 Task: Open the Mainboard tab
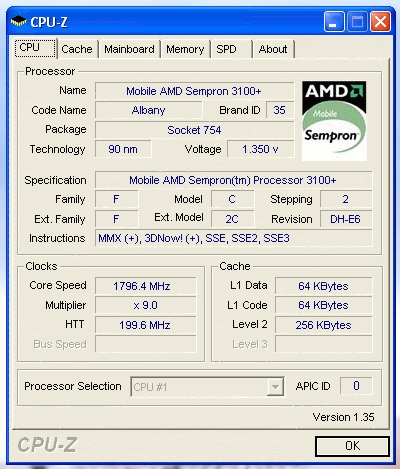[129, 49]
